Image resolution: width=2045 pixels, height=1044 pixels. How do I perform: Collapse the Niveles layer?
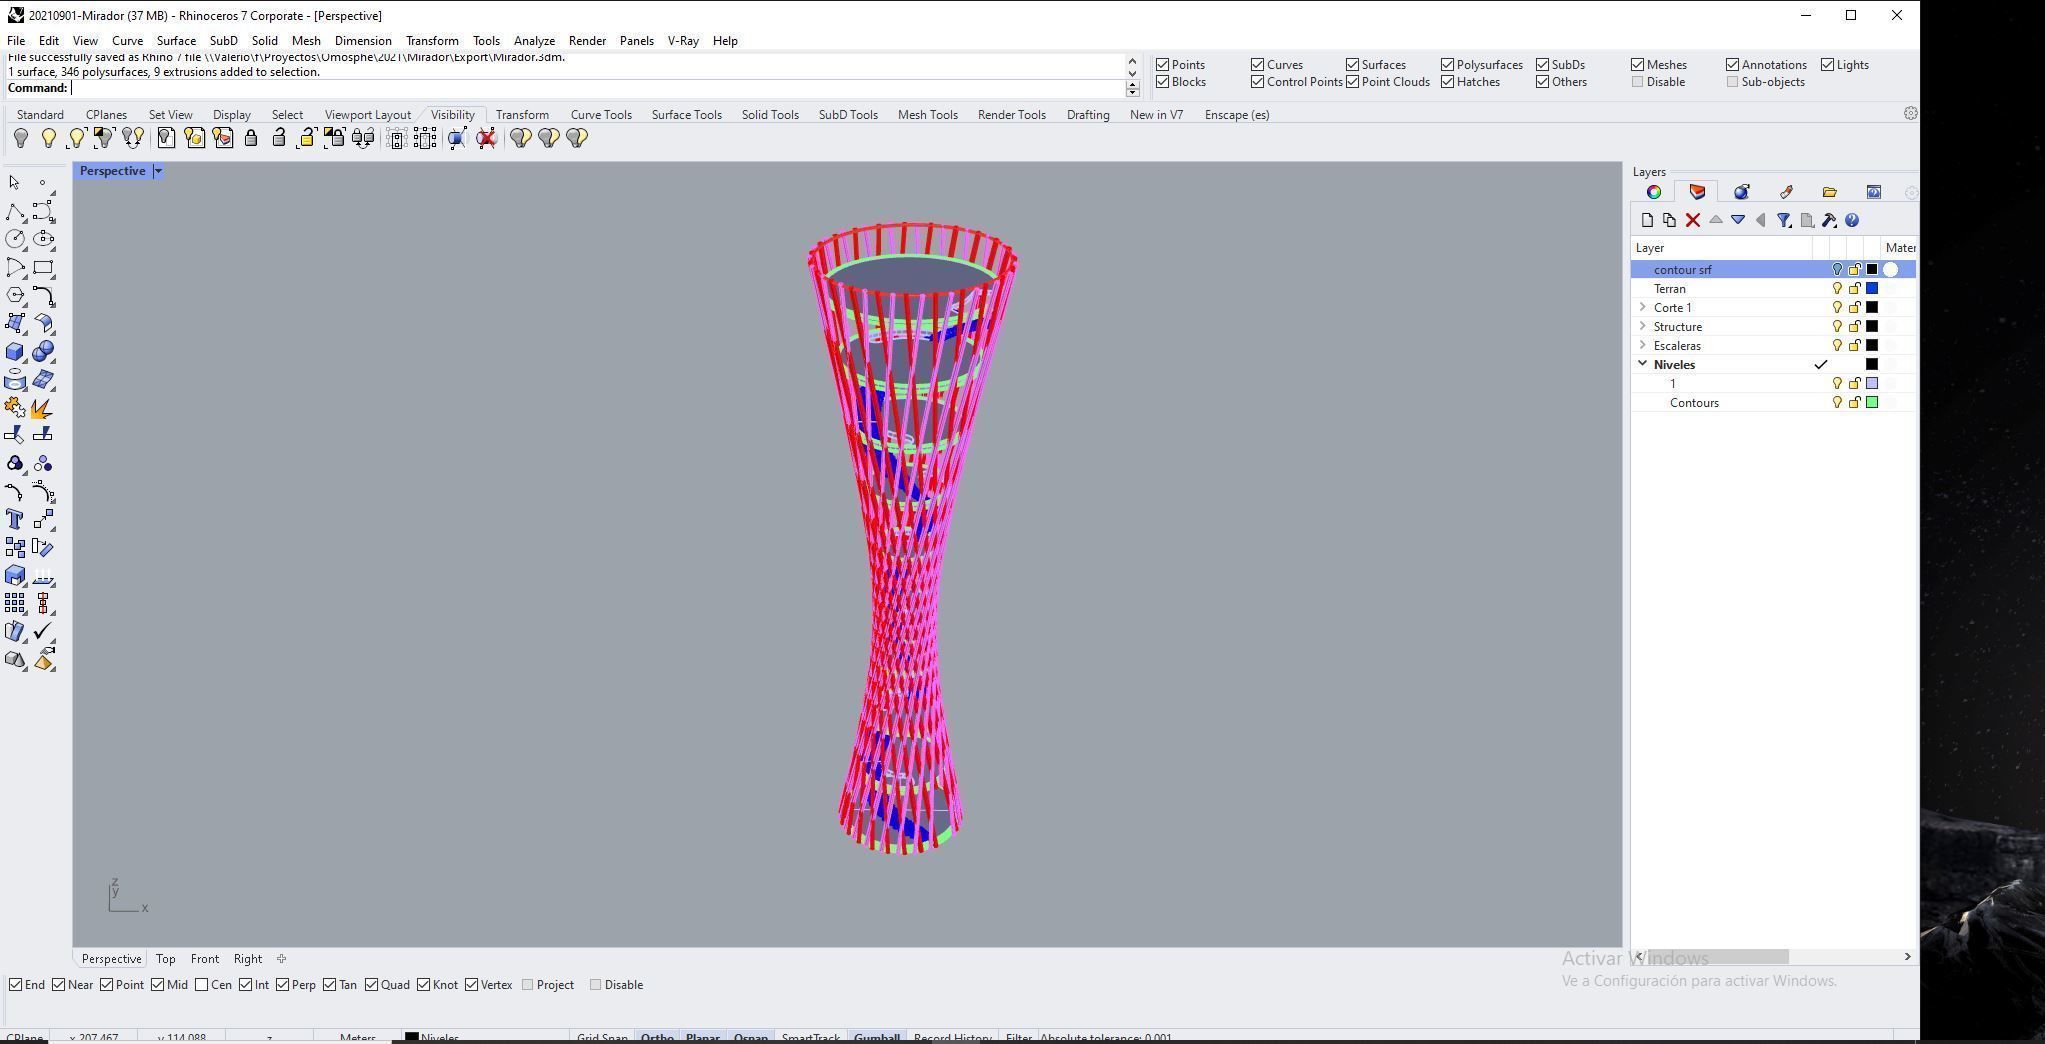pyautogui.click(x=1642, y=365)
